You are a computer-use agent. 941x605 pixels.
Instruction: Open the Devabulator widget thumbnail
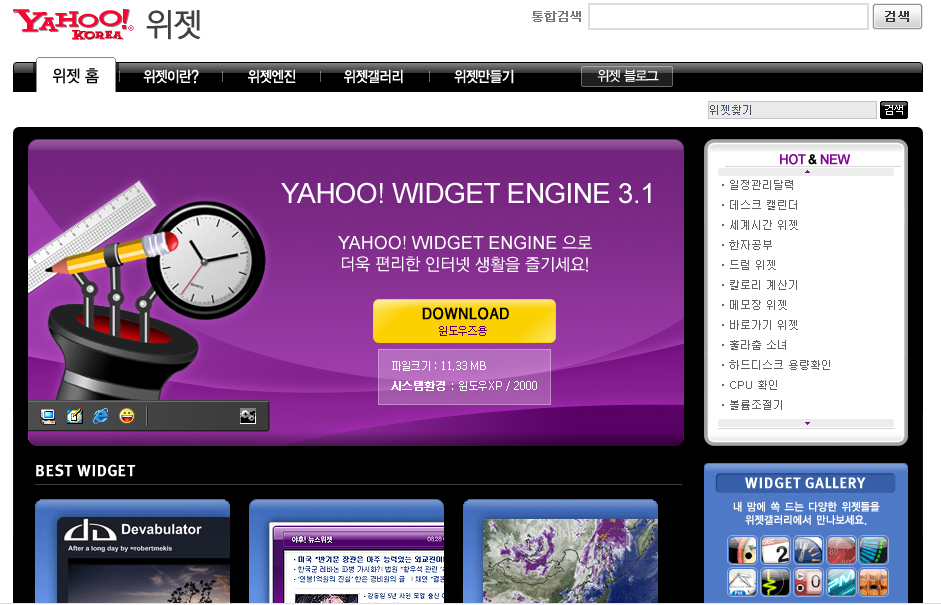[133, 551]
